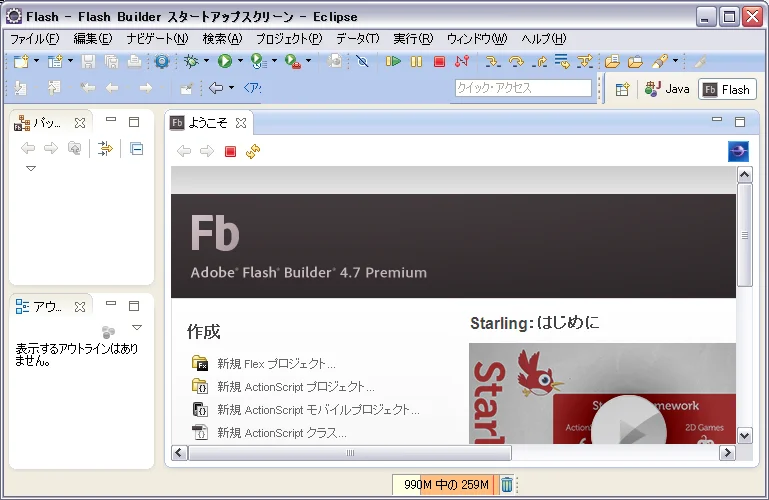
Task: Click the Search flashlight icon
Action: pyautogui.click(x=660, y=61)
